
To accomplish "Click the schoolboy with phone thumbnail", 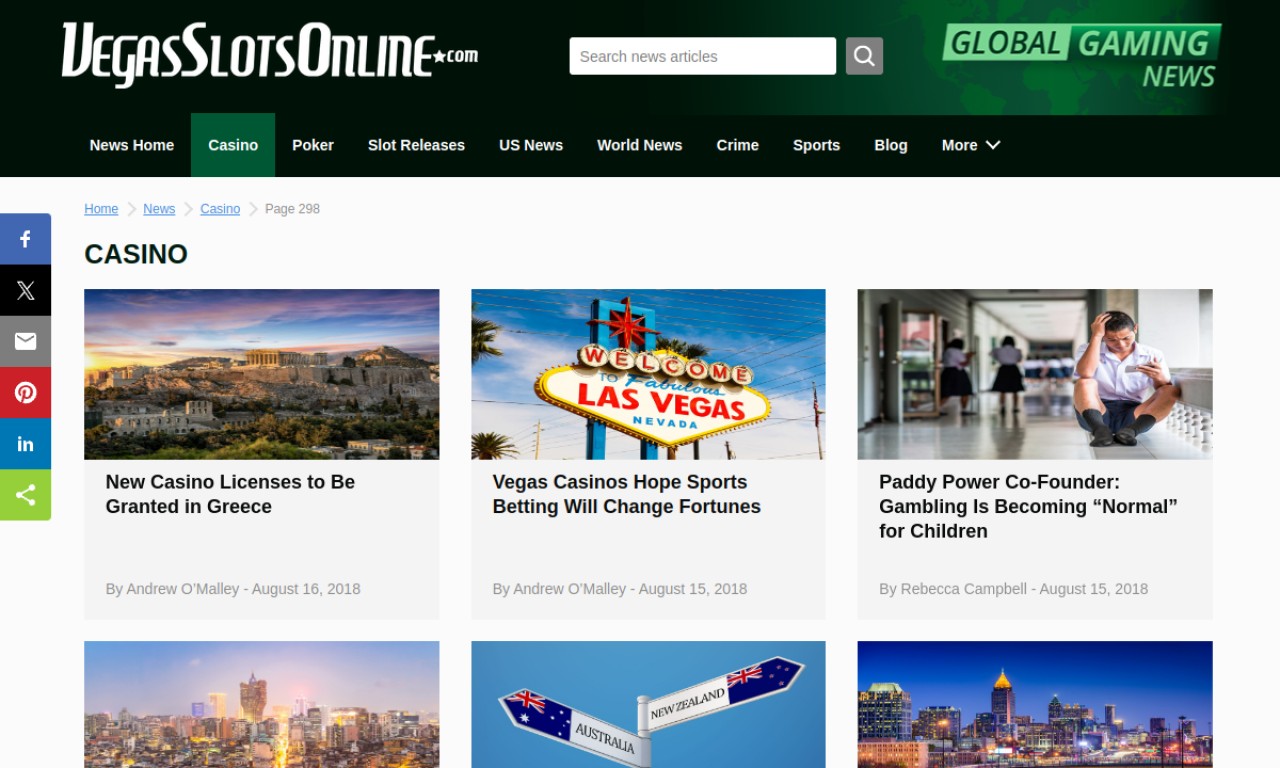I will point(1035,374).
